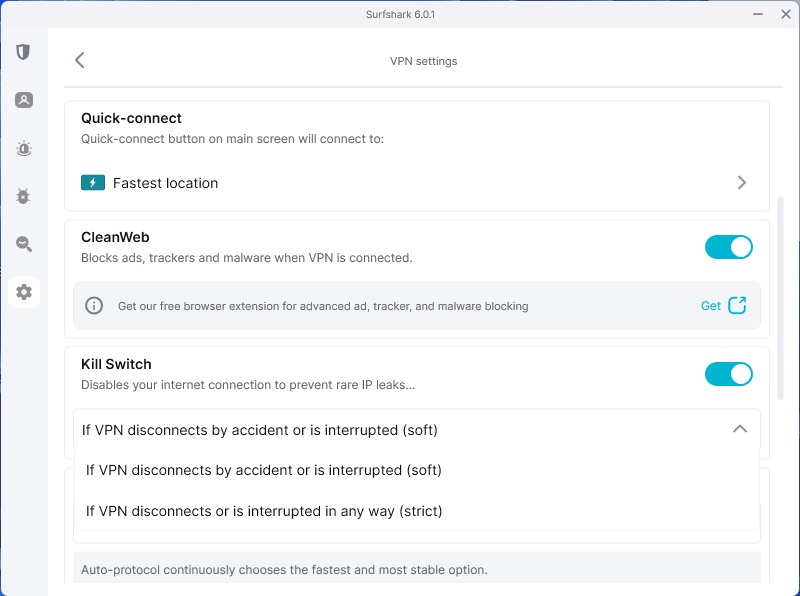Select the Settings gear icon in sidebar
This screenshot has width=800, height=596.
point(23,292)
